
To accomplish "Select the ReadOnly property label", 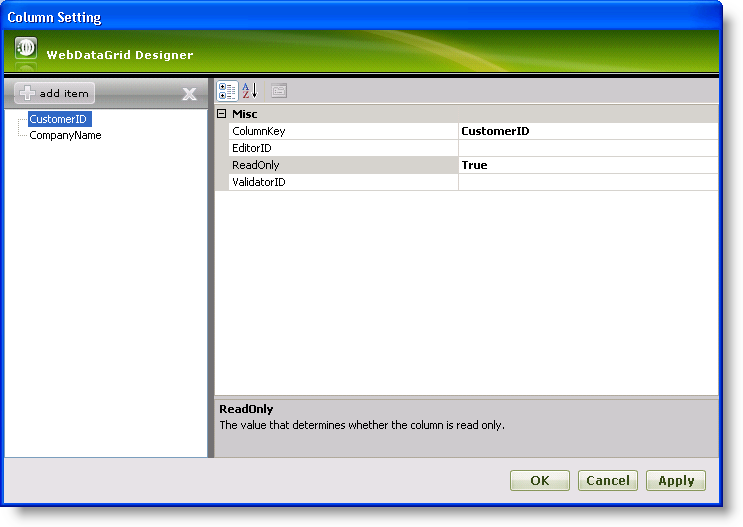I will (344, 165).
